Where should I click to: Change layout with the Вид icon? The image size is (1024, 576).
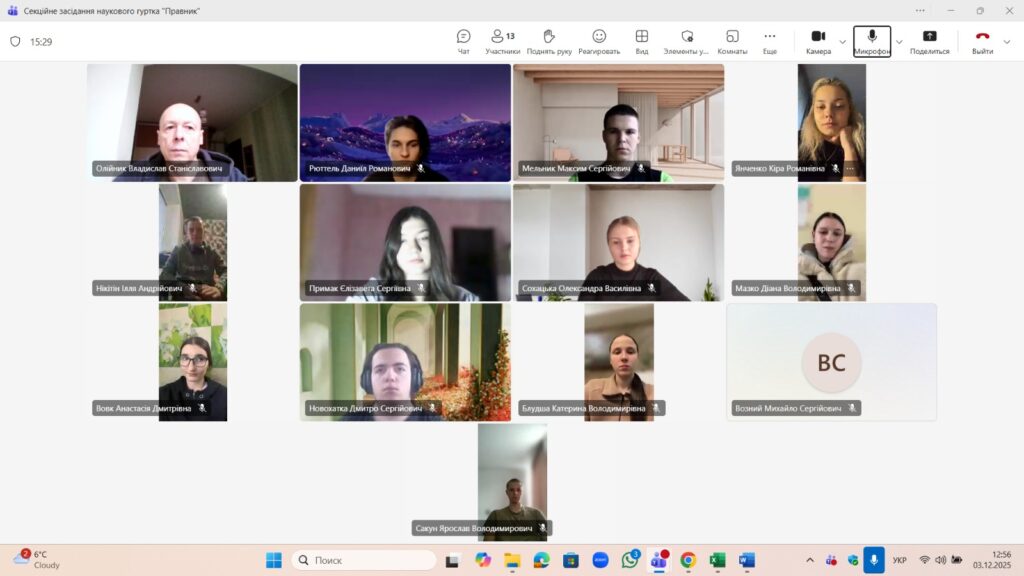pyautogui.click(x=642, y=41)
